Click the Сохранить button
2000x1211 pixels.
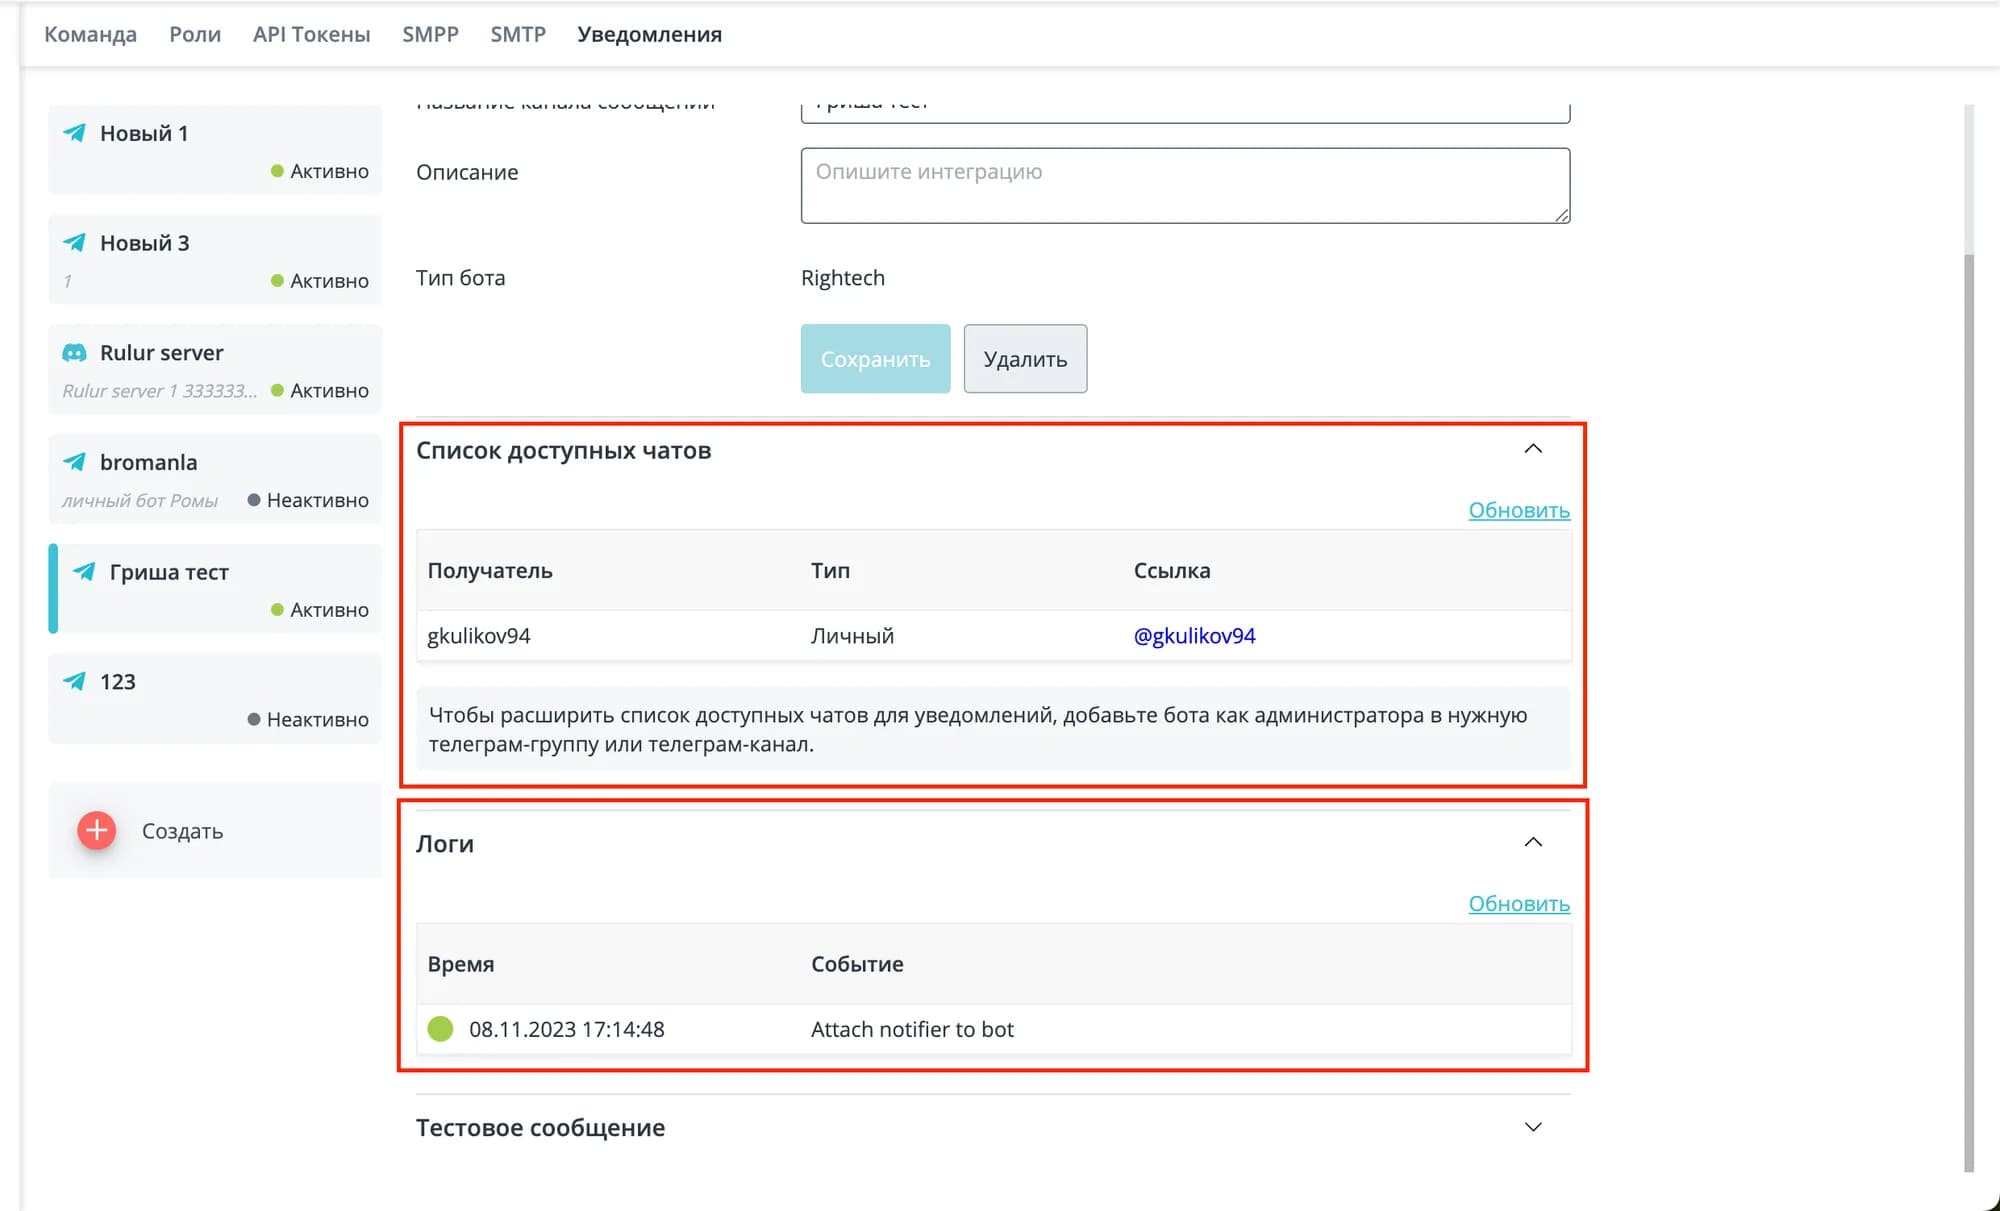pyautogui.click(x=875, y=359)
